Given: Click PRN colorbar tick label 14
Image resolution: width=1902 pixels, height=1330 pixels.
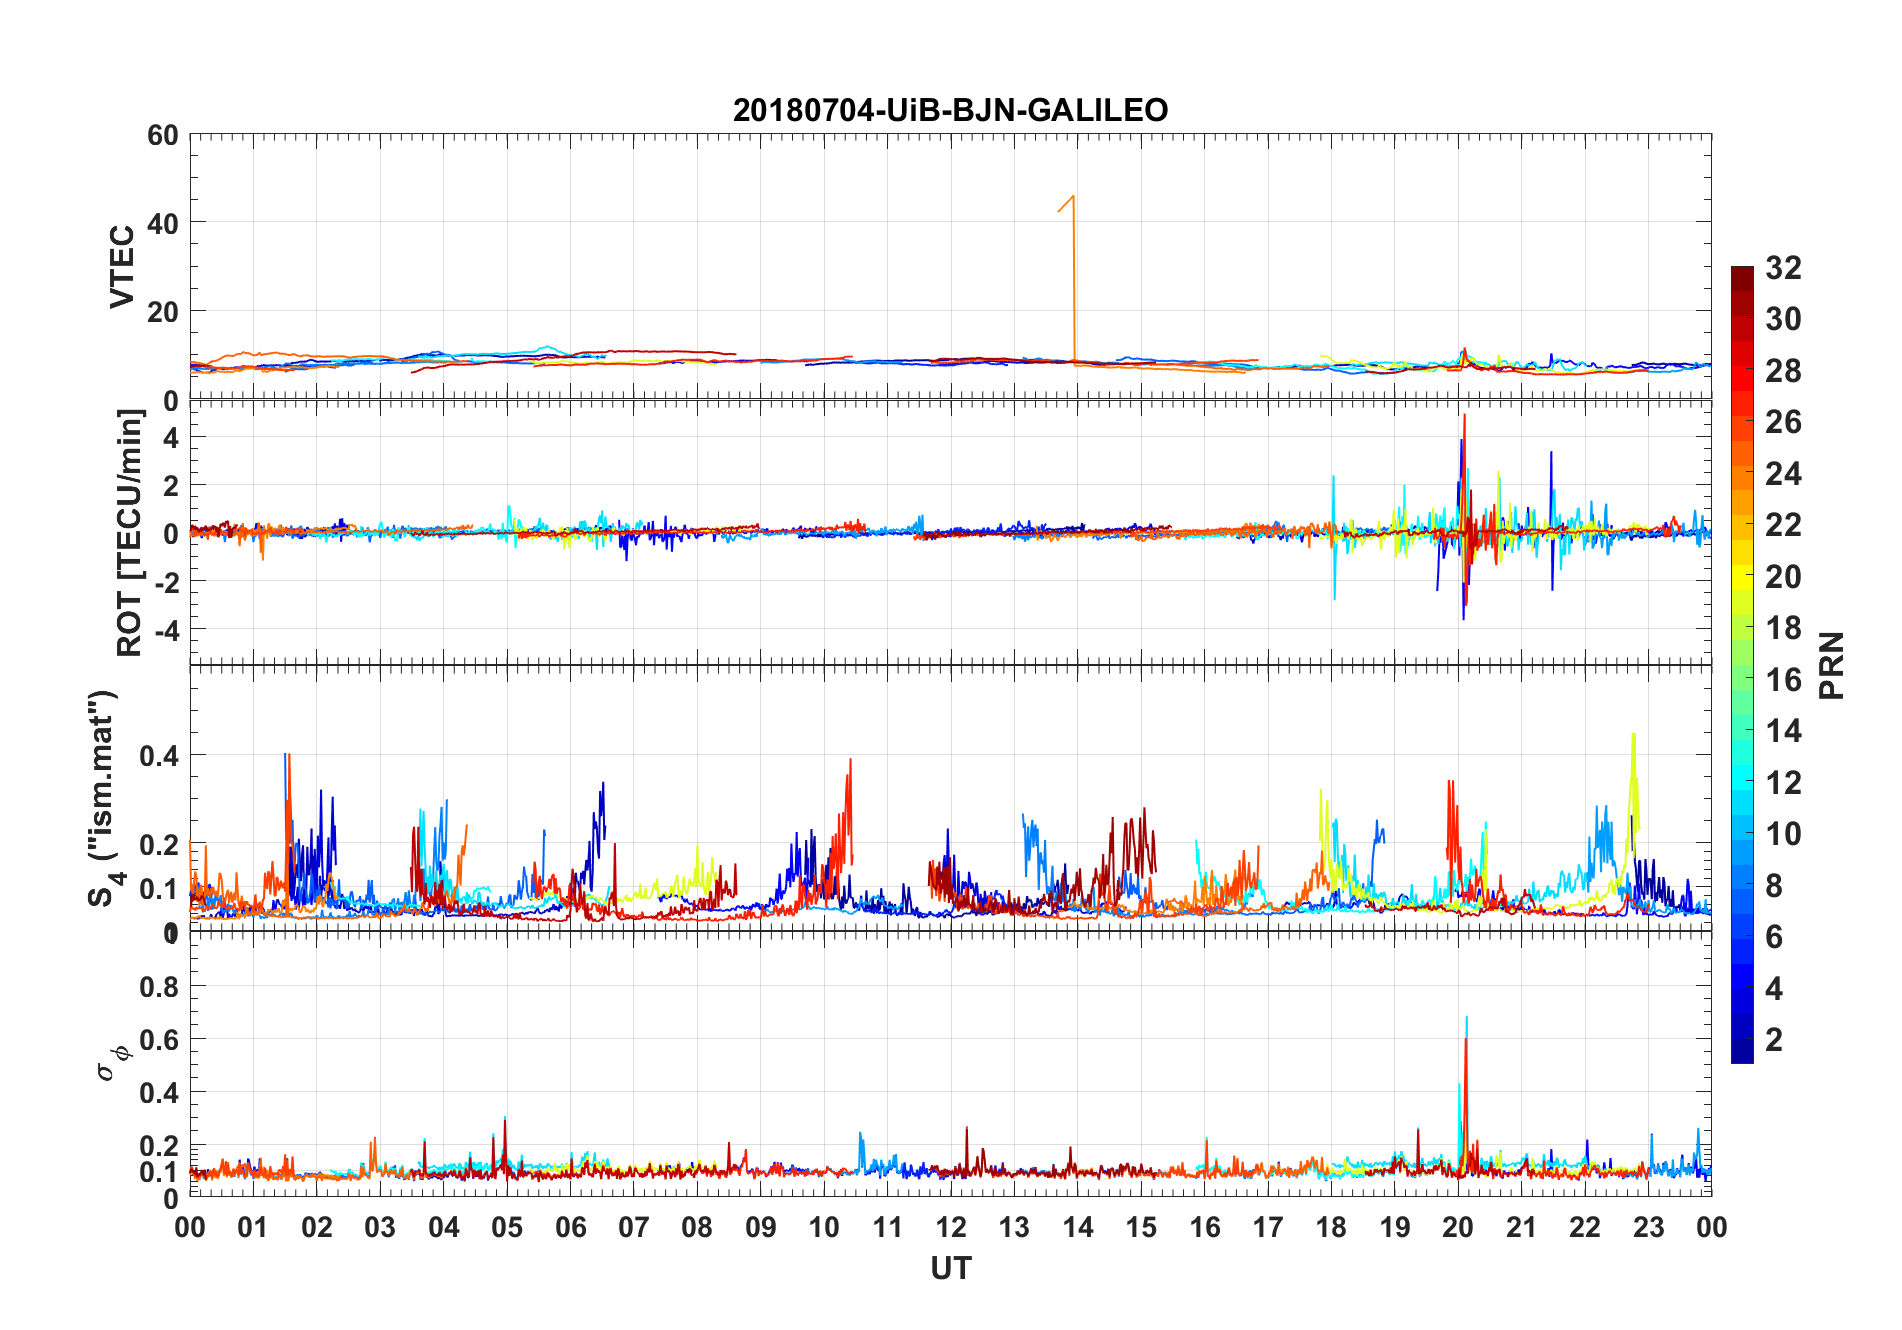Looking at the screenshot, I should [x=1783, y=730].
